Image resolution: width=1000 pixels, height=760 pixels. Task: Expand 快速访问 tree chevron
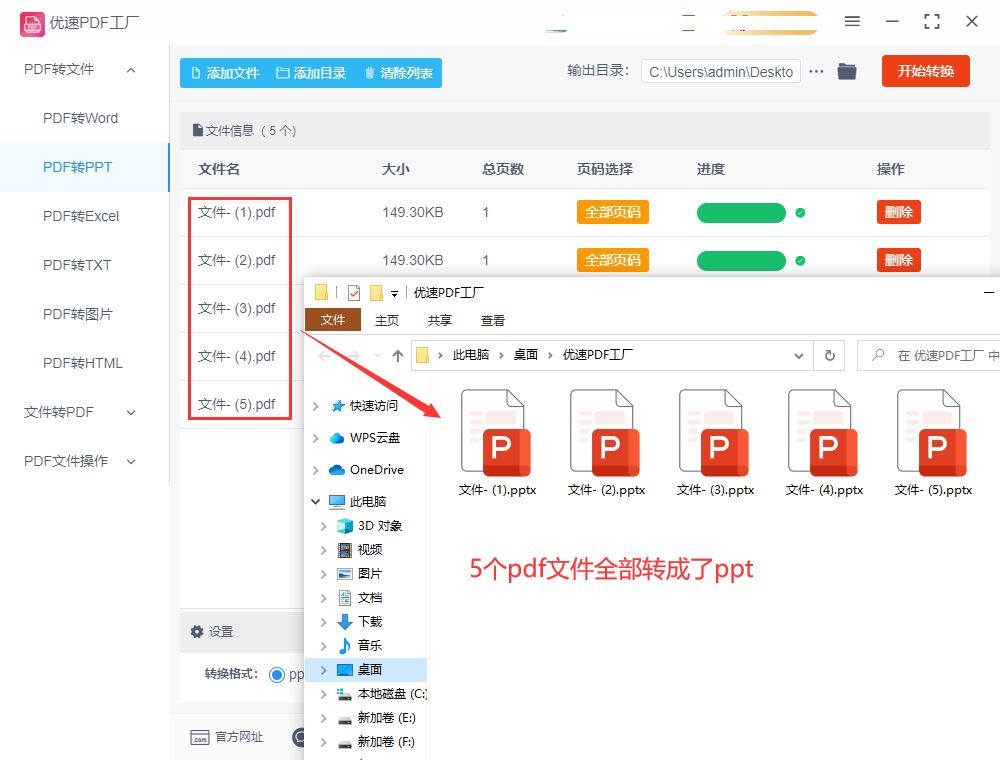[x=316, y=406]
